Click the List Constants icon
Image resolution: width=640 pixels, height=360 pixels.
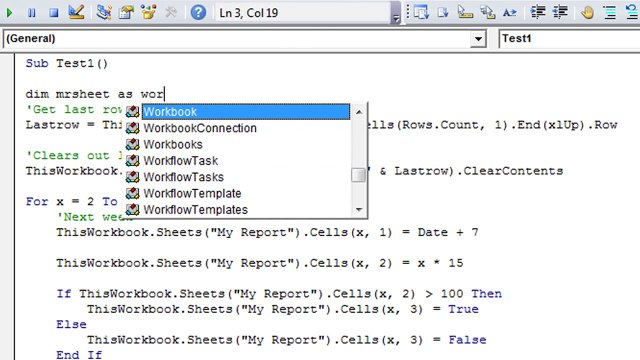tap(443, 13)
